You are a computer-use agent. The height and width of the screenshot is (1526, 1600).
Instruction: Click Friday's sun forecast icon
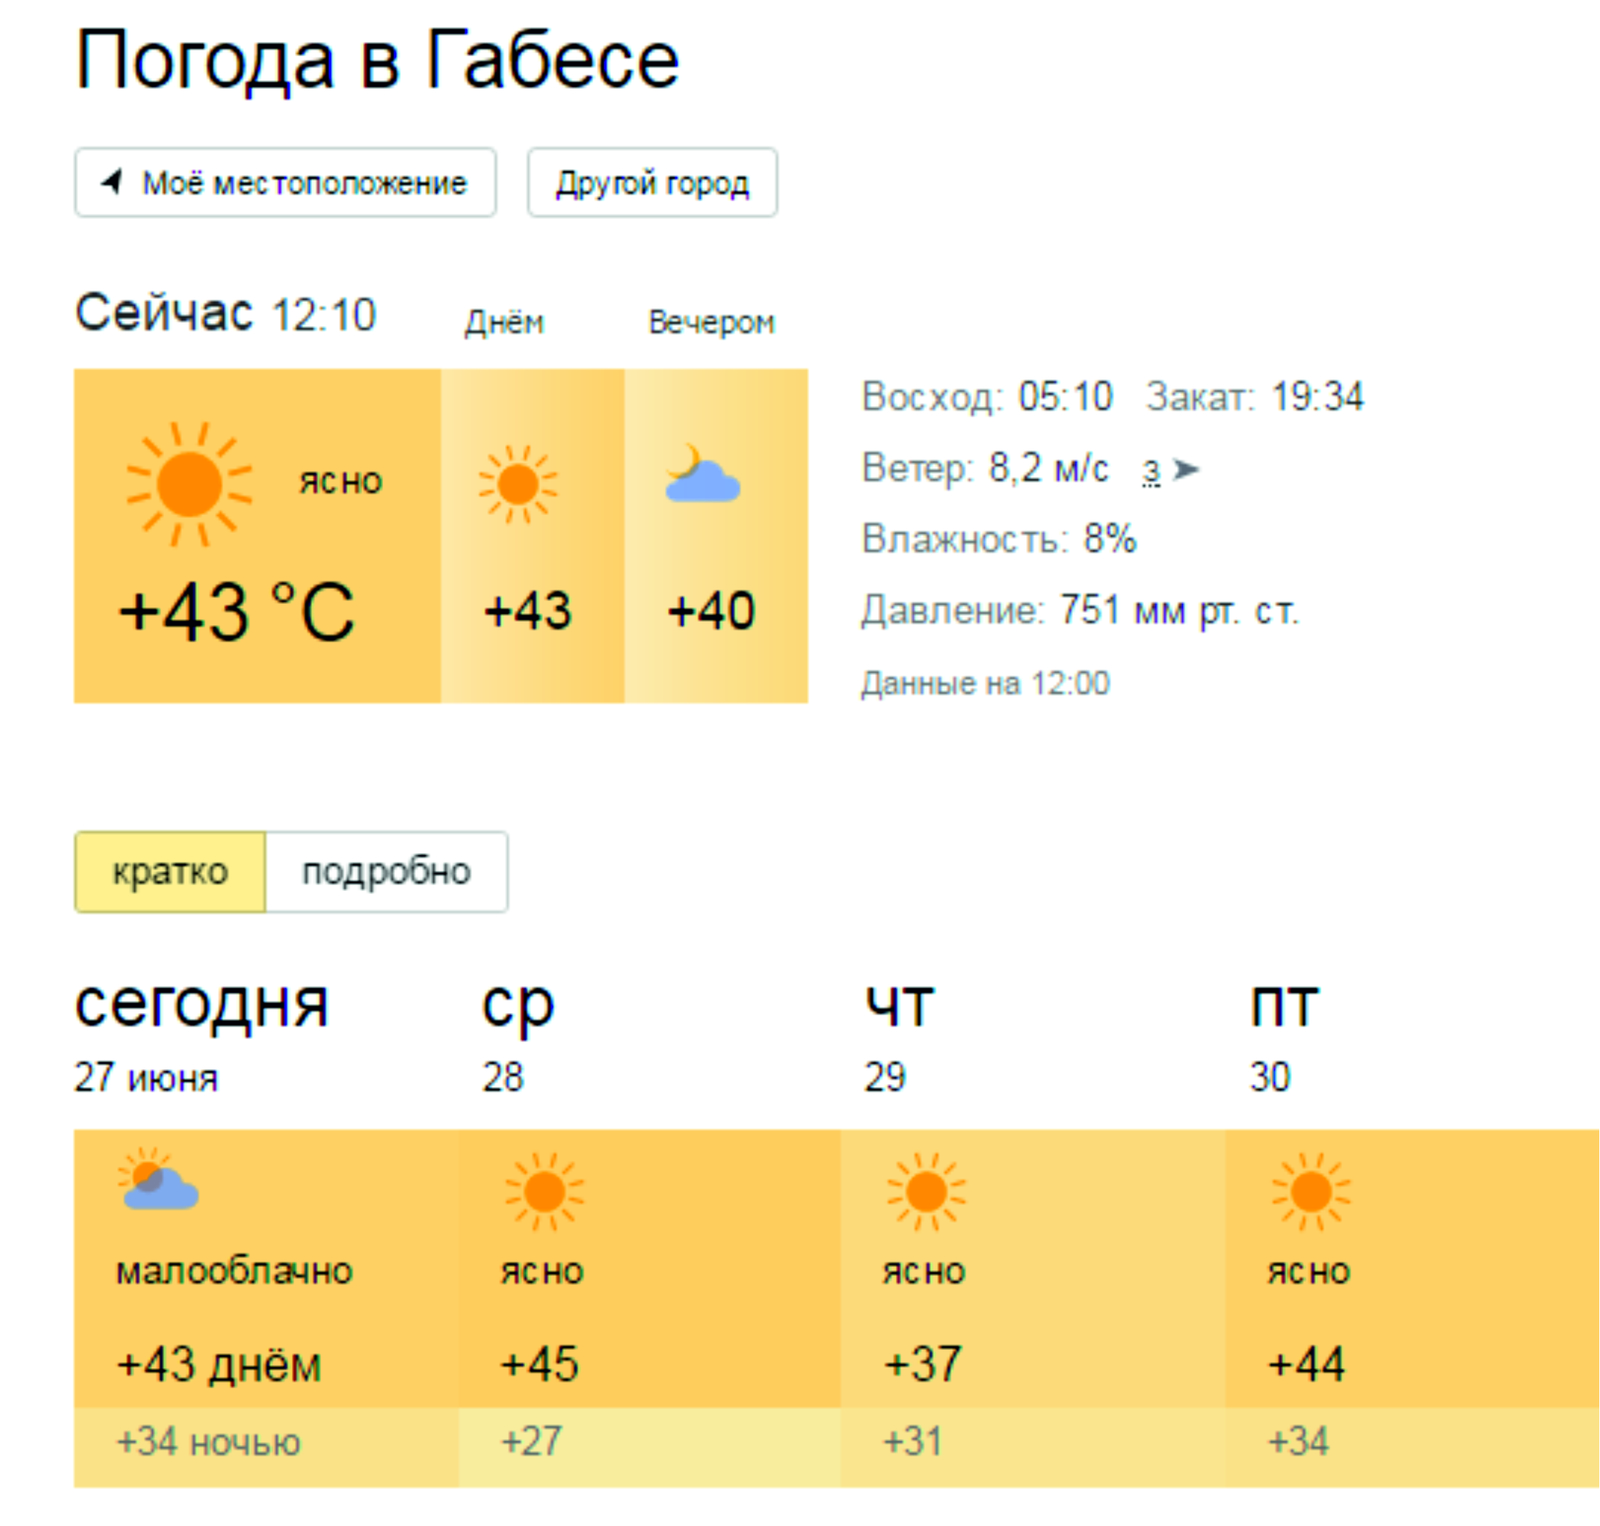tap(1311, 1191)
